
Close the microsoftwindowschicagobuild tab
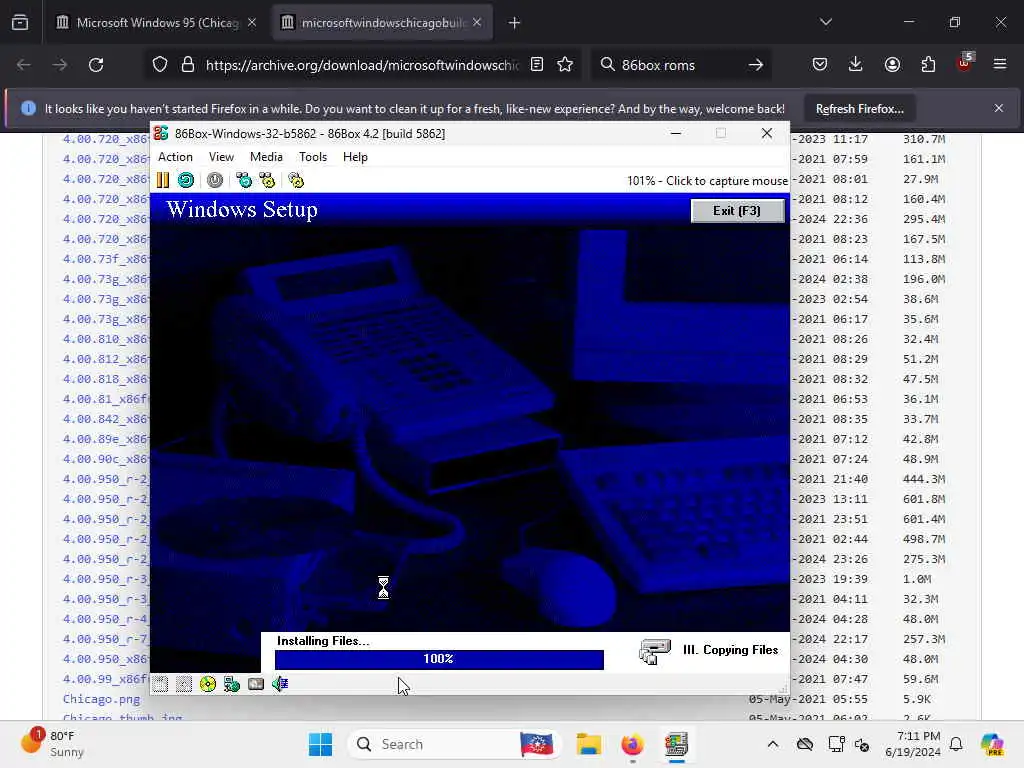pos(477,23)
